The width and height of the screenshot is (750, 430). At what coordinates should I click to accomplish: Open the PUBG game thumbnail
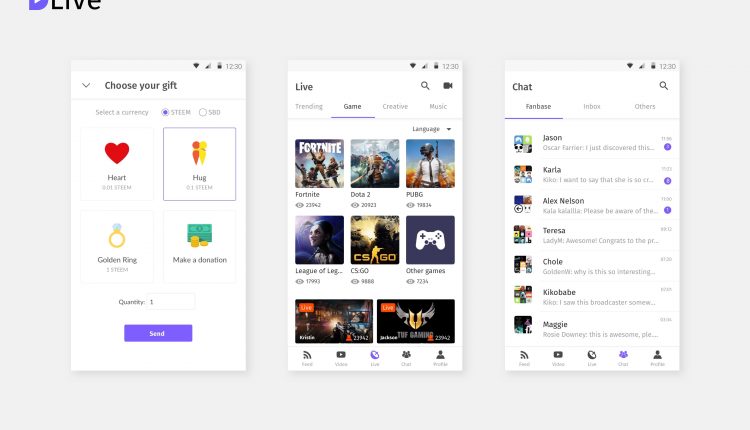(x=430, y=164)
